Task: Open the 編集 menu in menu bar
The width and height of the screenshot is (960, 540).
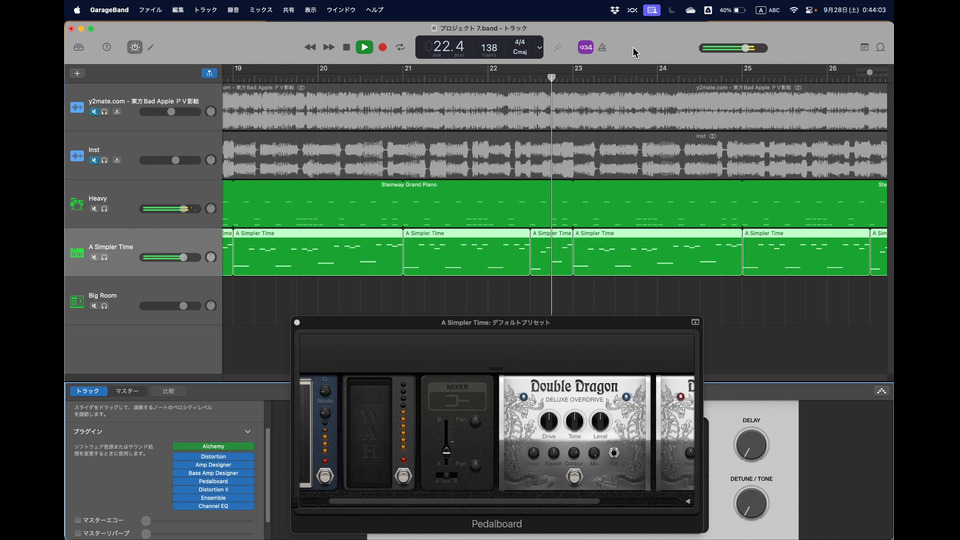Action: point(178,10)
